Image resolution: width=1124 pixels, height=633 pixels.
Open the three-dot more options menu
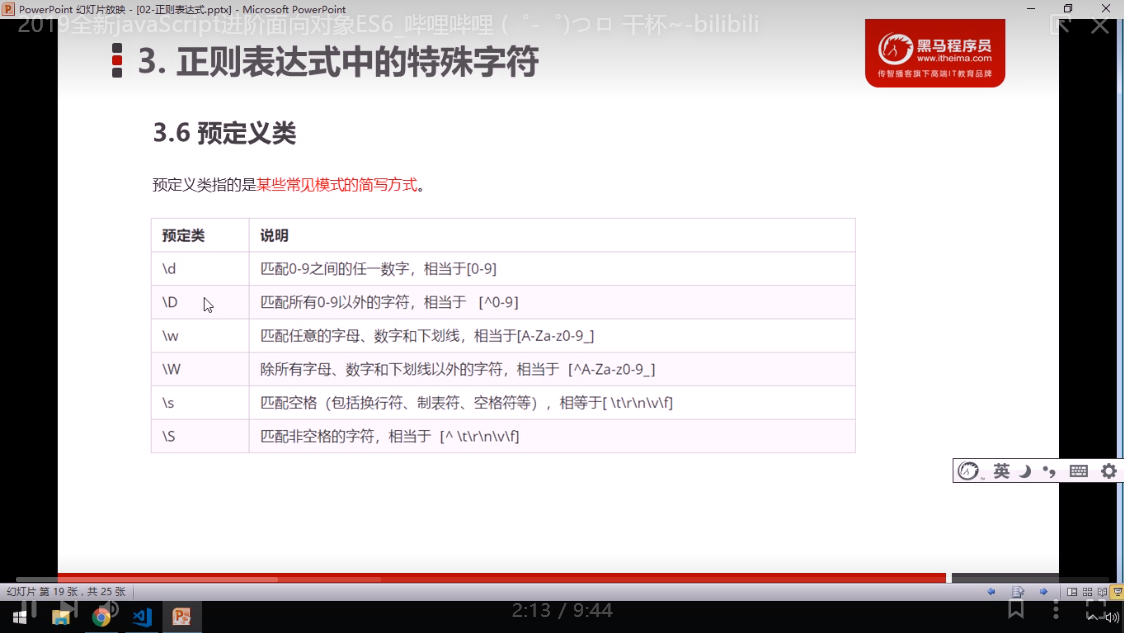click(1056, 609)
